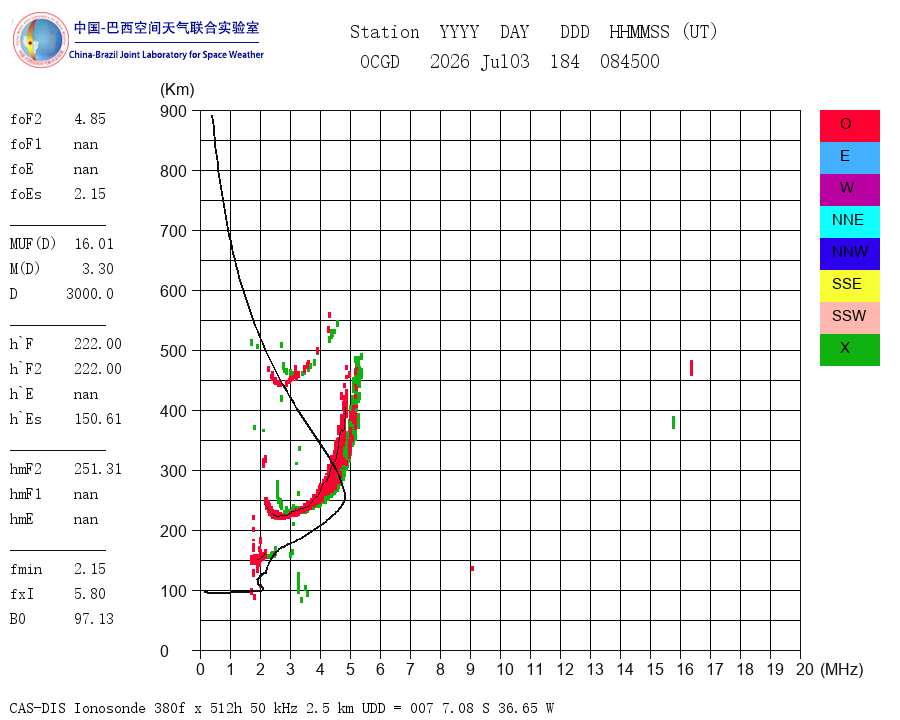The image size is (900, 720).
Task: Click the B0 value 97.13
Action: click(94, 619)
